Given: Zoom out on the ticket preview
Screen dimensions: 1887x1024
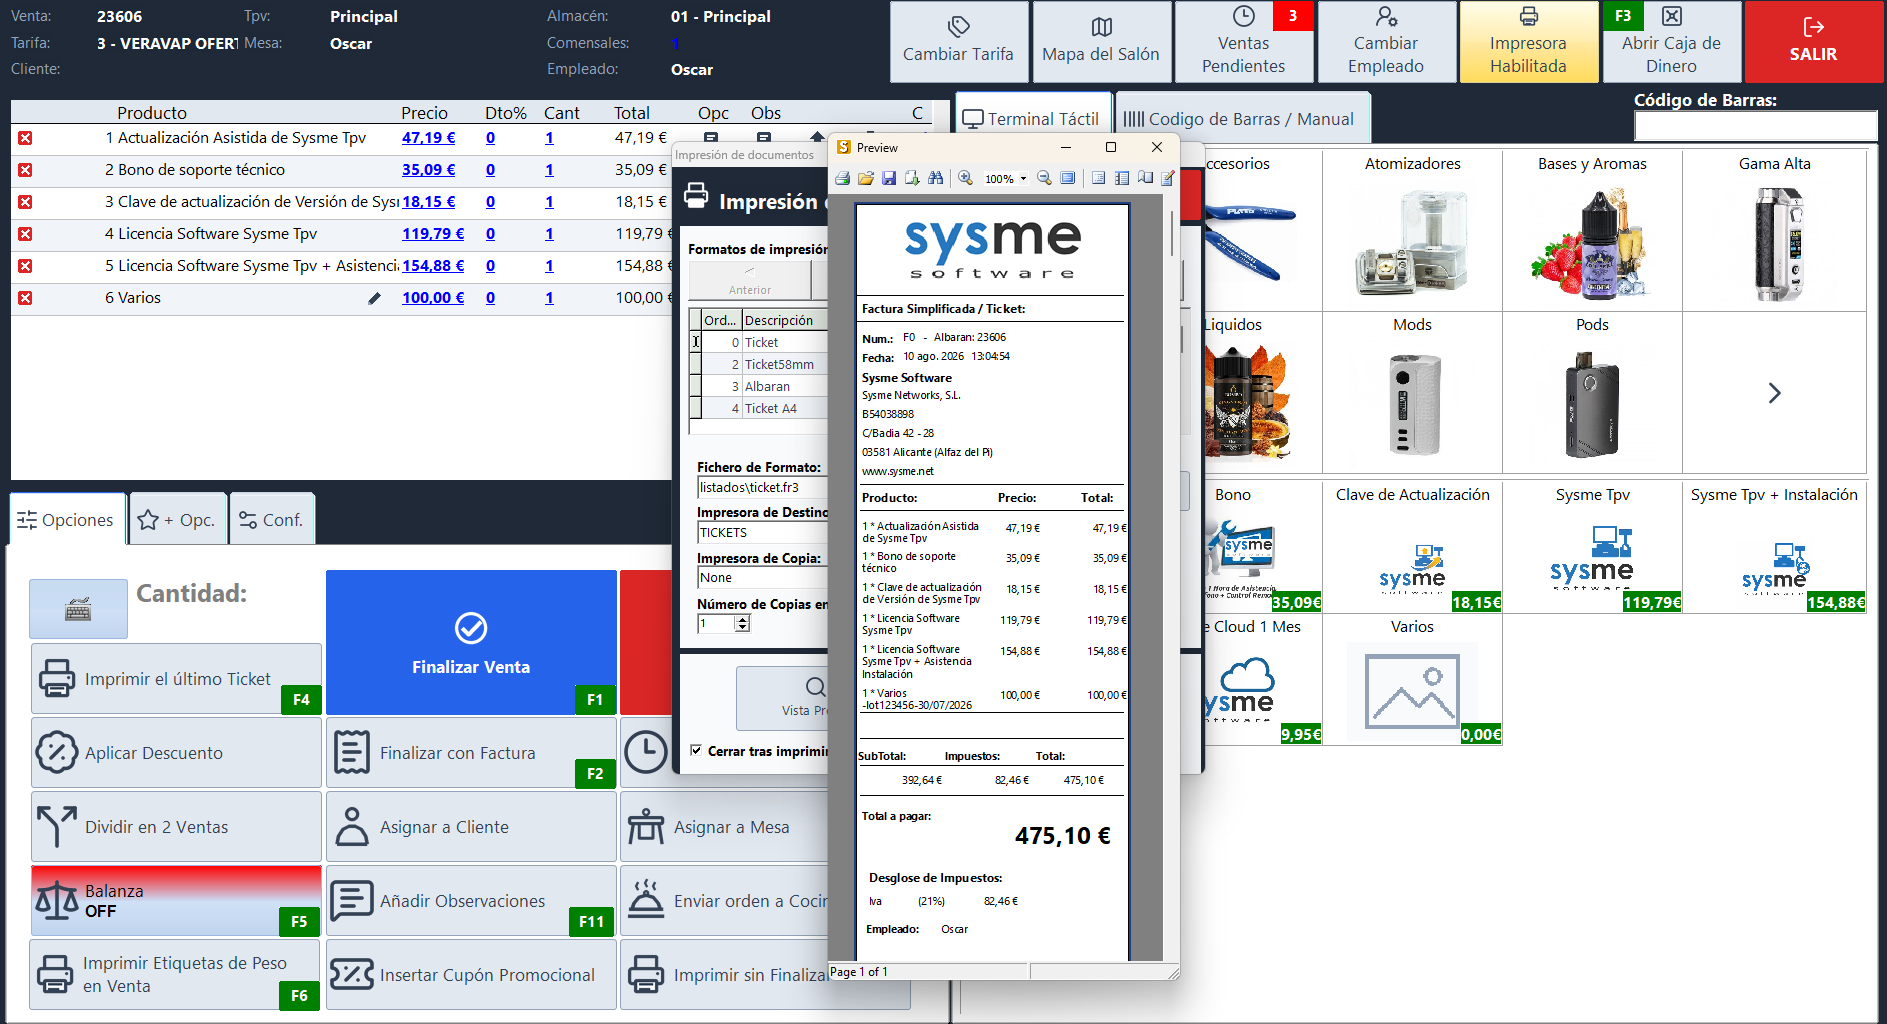Looking at the screenshot, I should [1044, 178].
